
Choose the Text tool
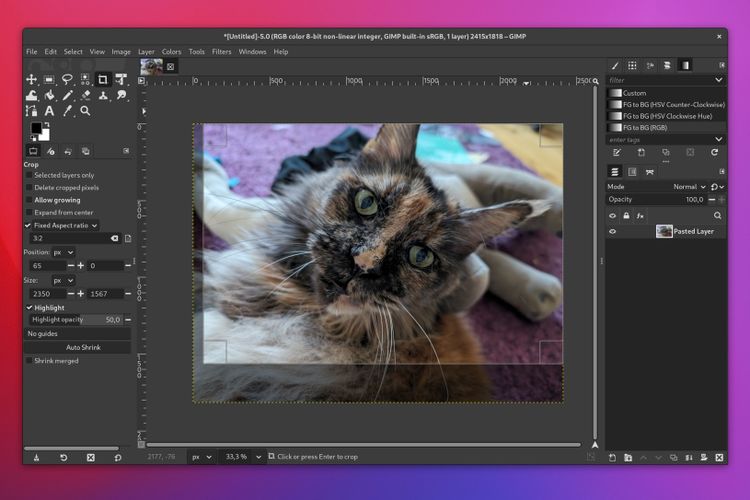point(49,111)
